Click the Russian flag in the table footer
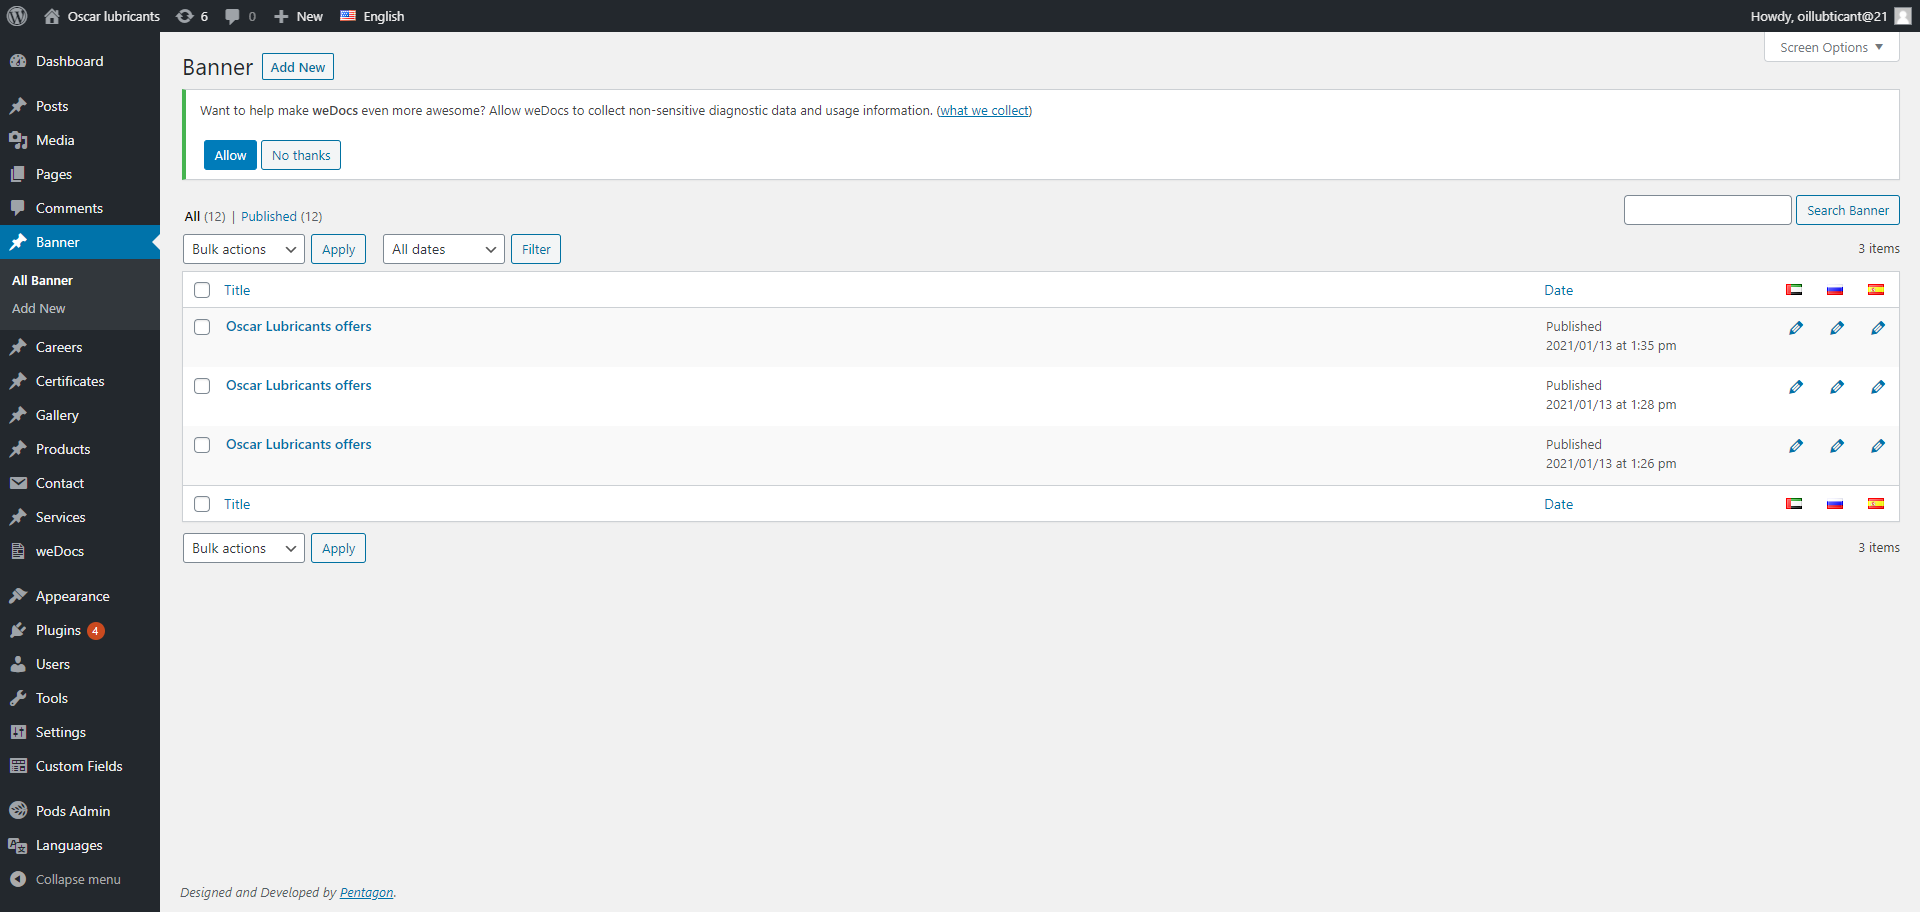 click(x=1835, y=504)
